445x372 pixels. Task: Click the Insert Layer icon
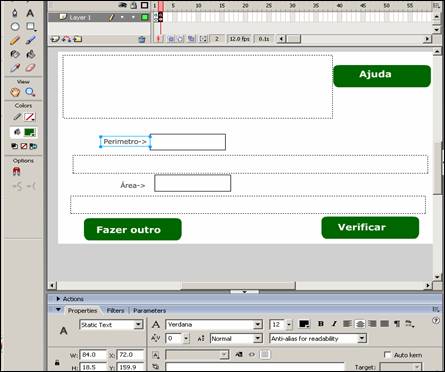click(55, 39)
